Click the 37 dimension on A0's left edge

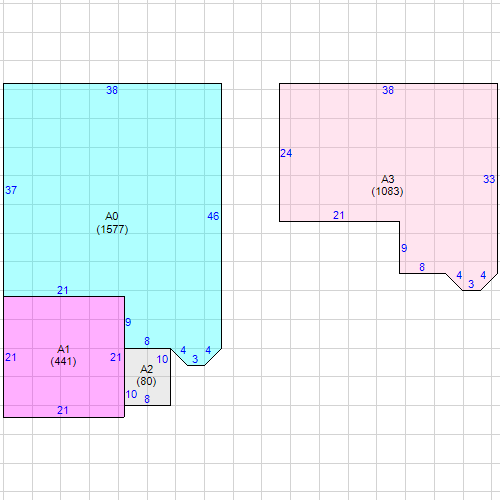click(11, 190)
